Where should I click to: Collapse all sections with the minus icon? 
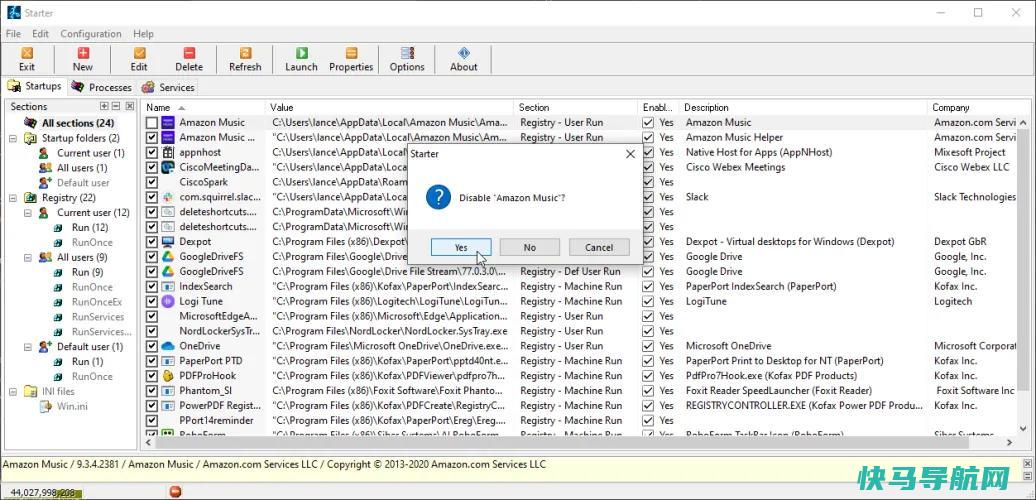116,106
